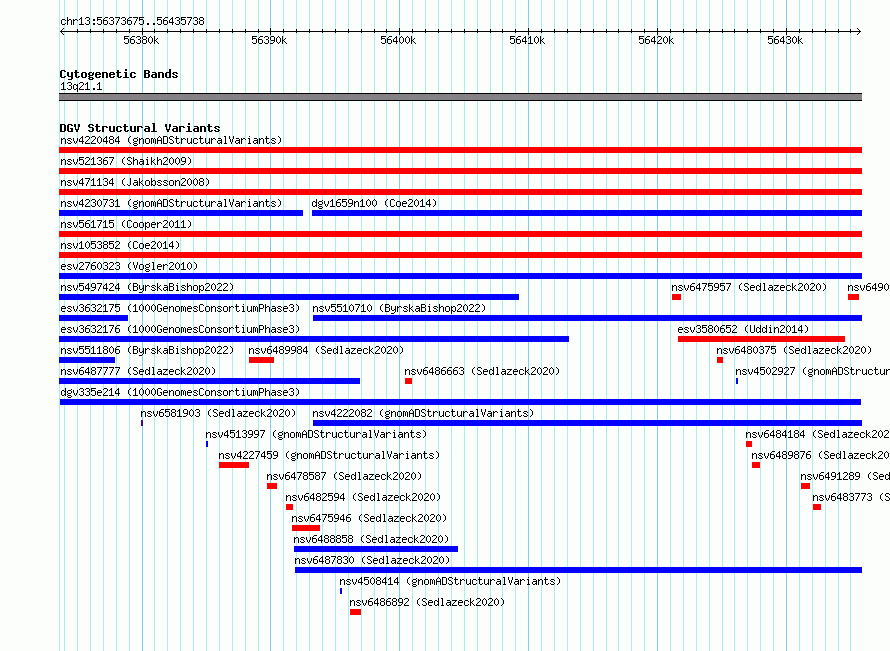Select the blue bar of dgv335e214

coord(460,402)
